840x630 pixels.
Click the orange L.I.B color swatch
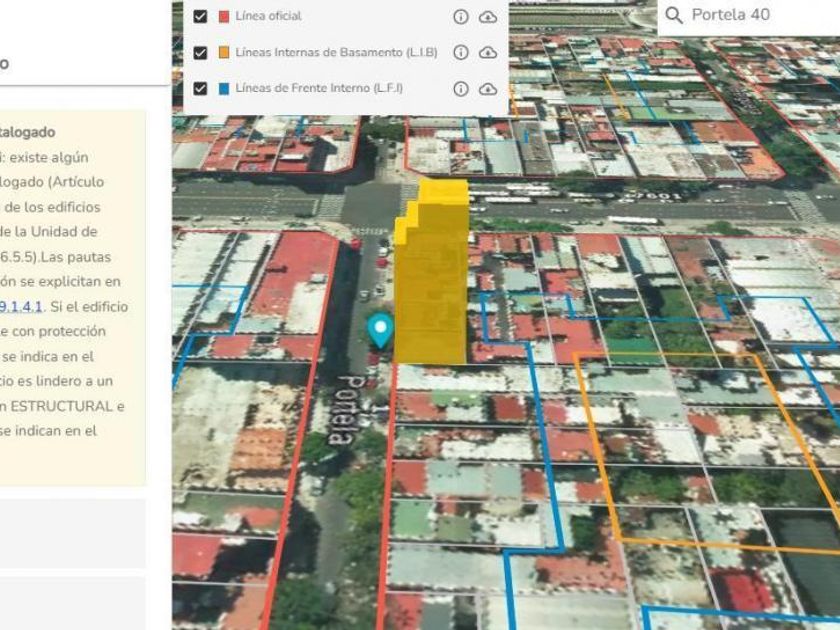(224, 52)
